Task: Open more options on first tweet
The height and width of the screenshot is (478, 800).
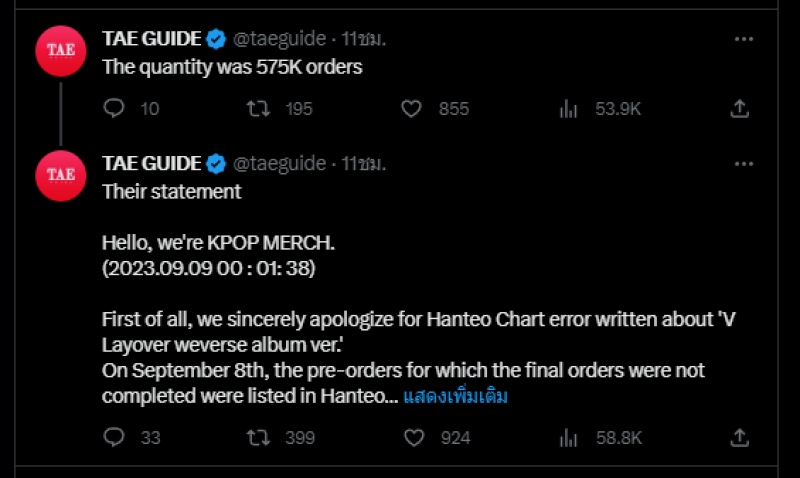Action: 744,39
